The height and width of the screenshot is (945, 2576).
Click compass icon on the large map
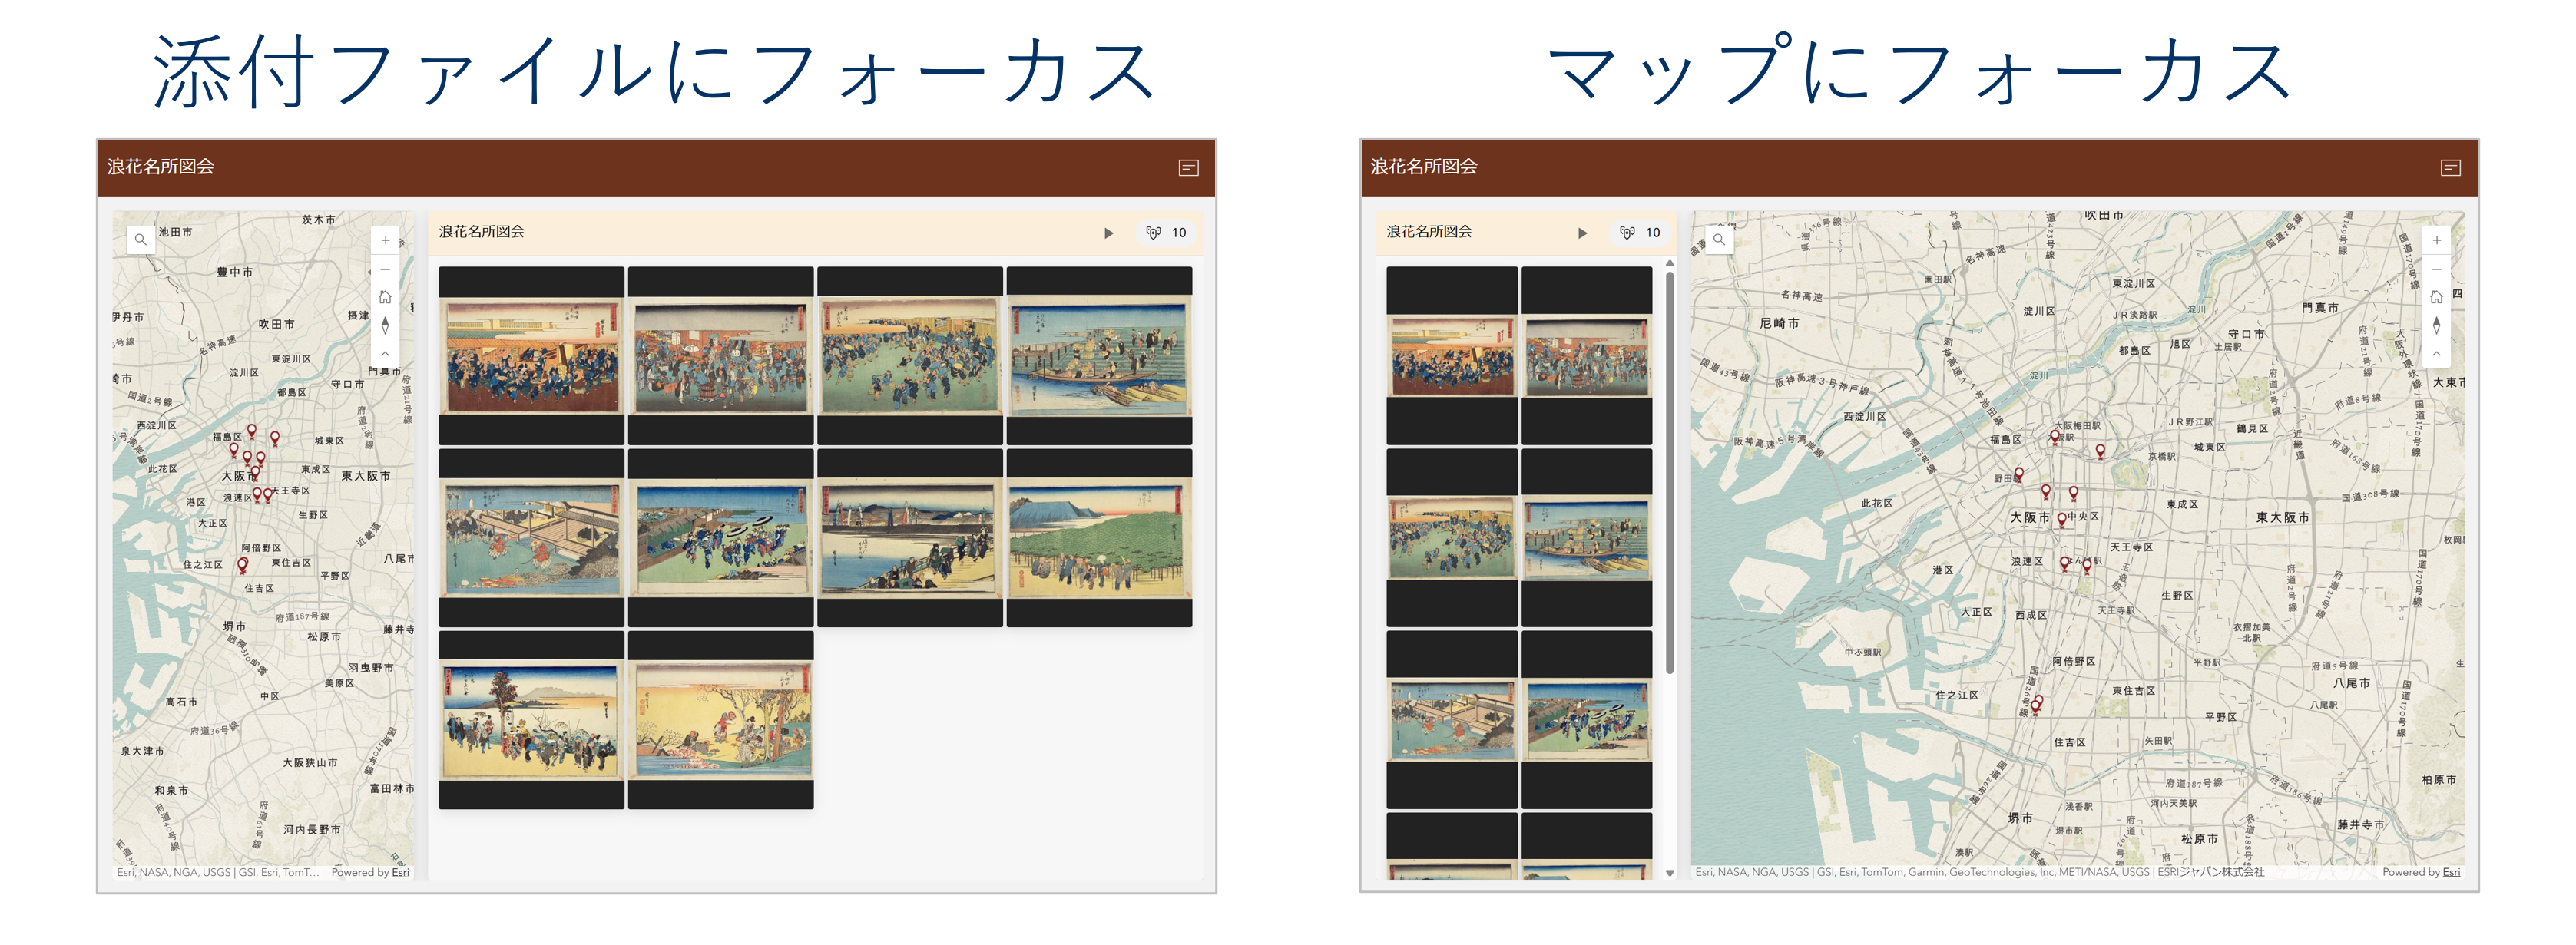[x=2436, y=325]
